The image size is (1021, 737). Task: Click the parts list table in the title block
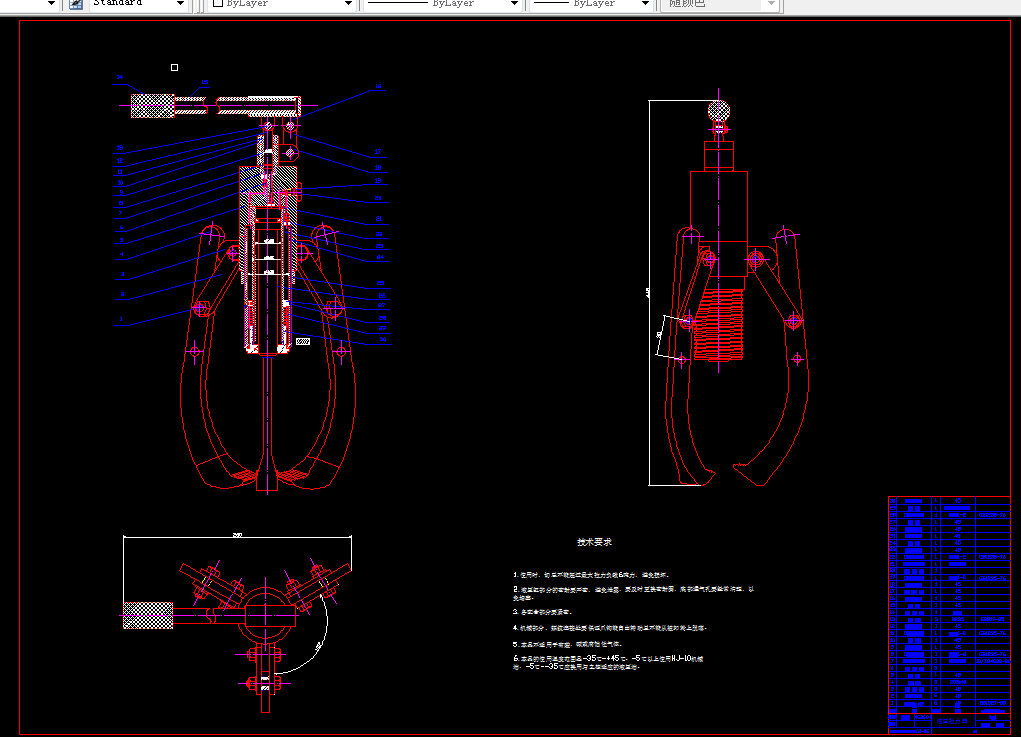point(949,604)
